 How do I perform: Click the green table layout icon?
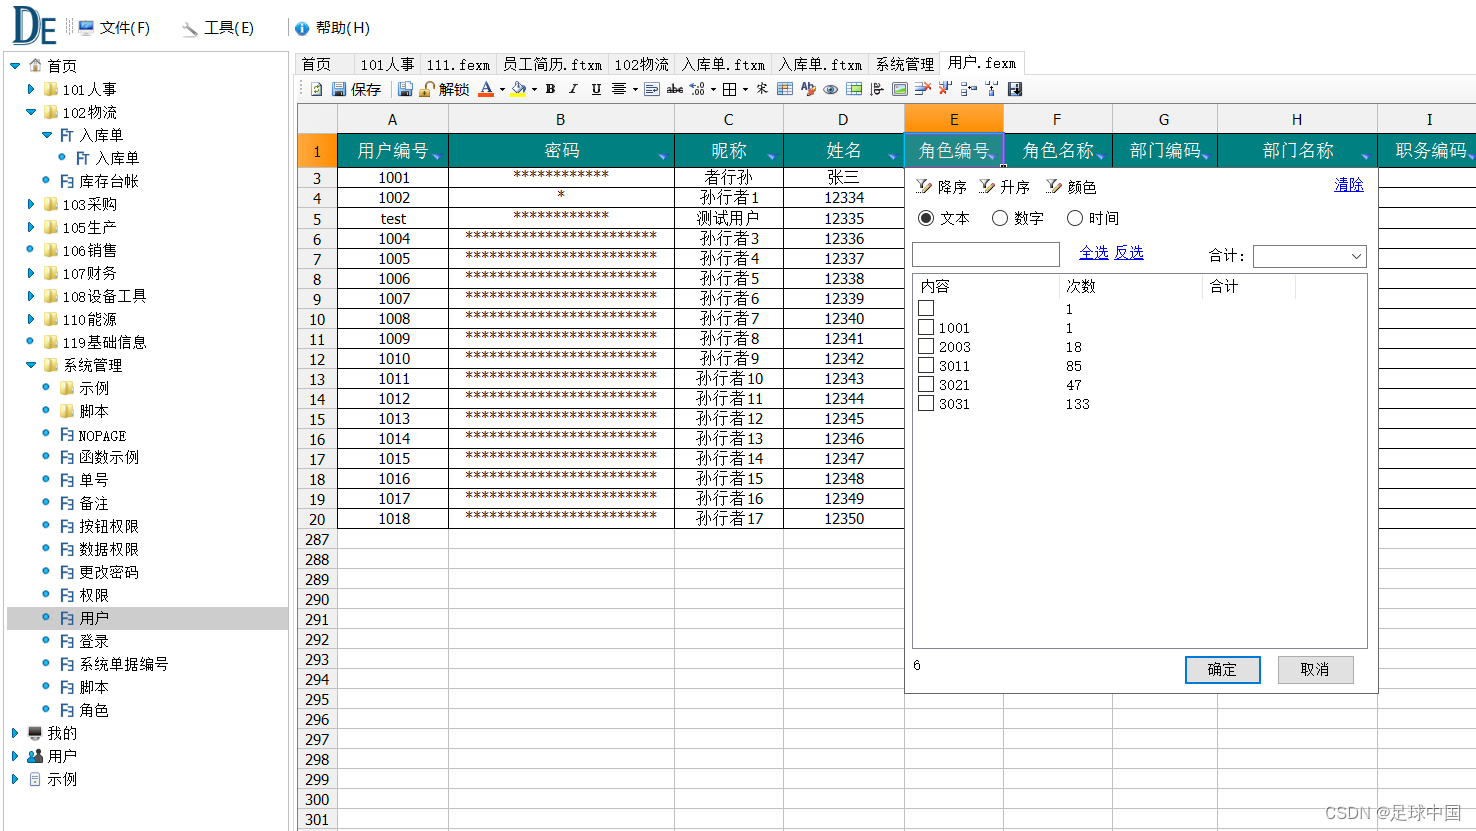[854, 89]
